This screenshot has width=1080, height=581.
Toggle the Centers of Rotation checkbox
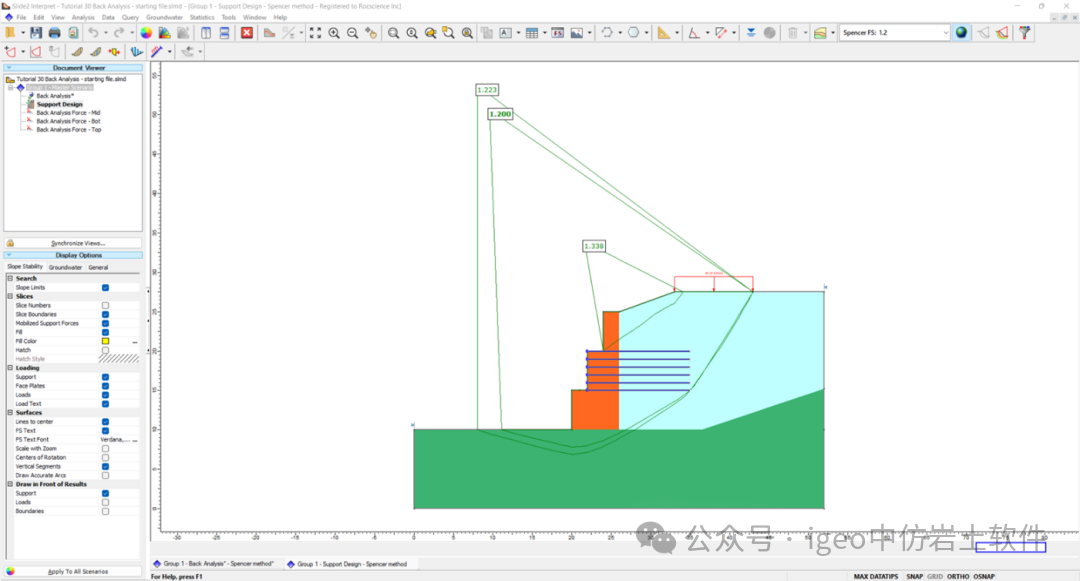point(105,458)
